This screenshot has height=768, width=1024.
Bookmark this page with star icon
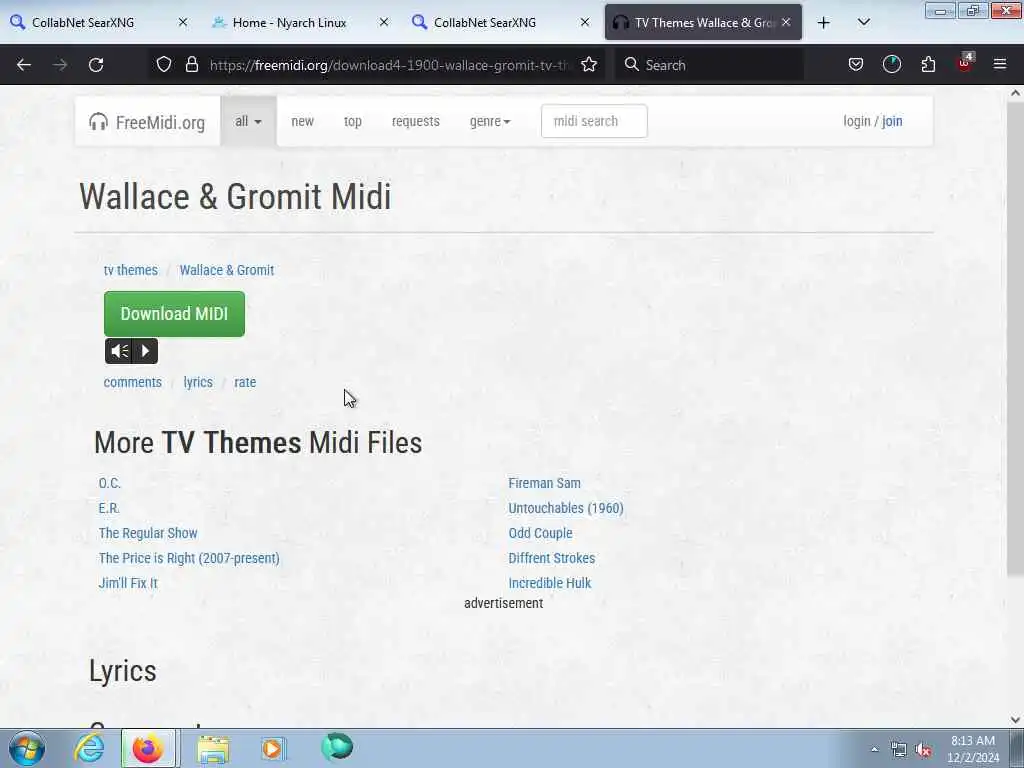pyautogui.click(x=589, y=64)
